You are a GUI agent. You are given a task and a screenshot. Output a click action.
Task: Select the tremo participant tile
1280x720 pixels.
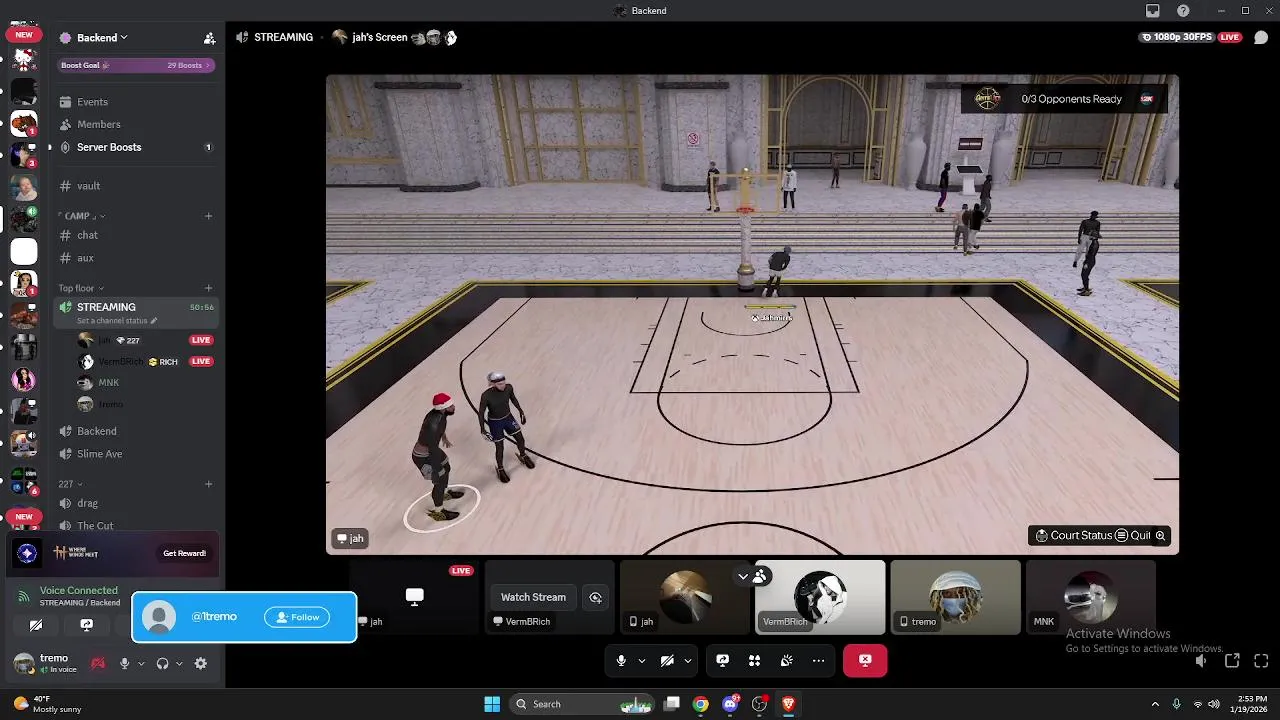[x=955, y=597]
